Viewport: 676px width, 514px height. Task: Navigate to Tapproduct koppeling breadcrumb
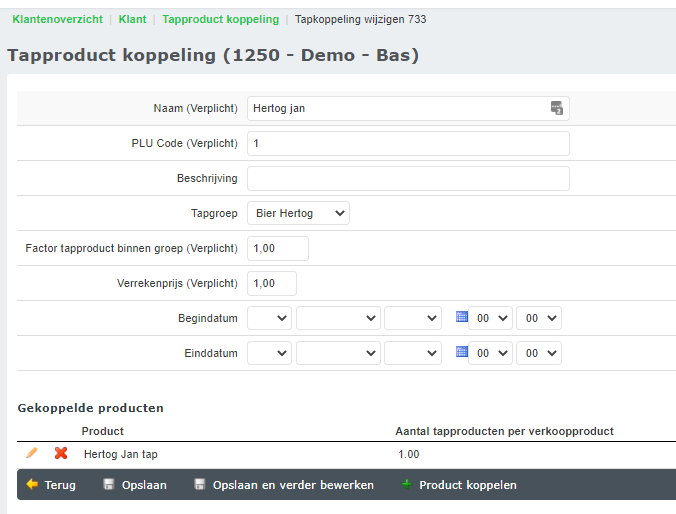[x=220, y=19]
